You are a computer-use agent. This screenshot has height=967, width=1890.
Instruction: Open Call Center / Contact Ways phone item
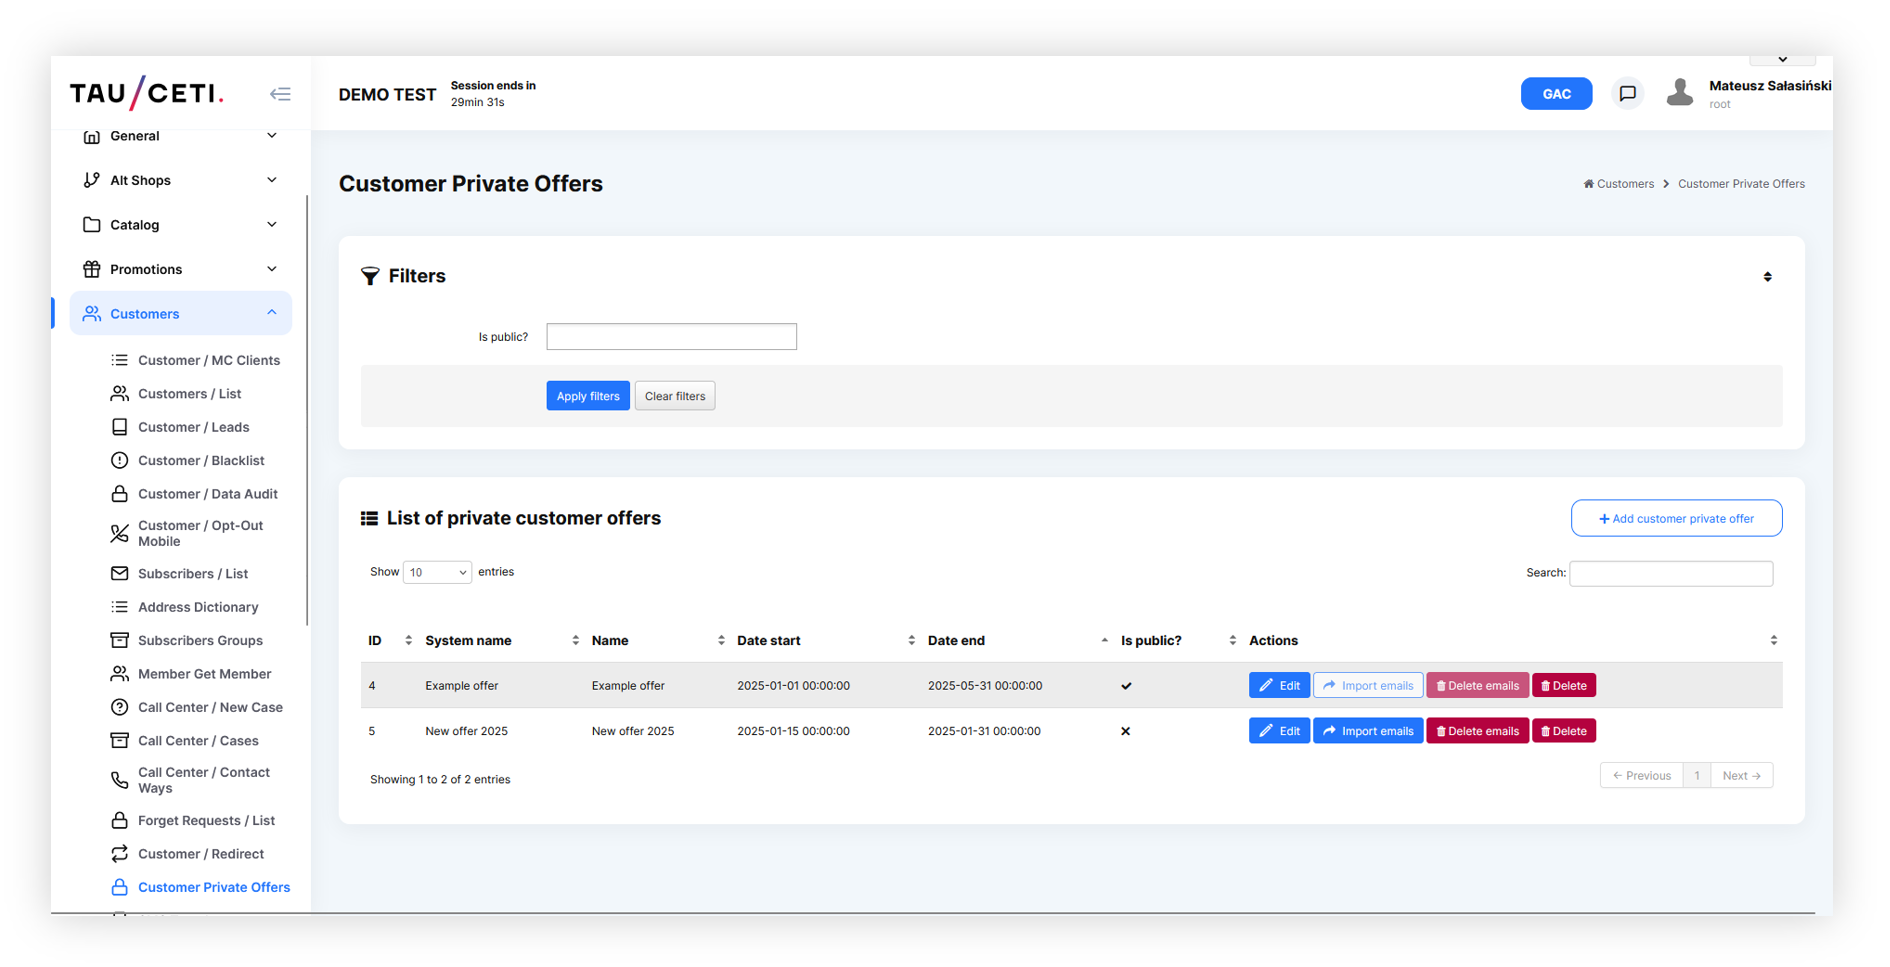pyautogui.click(x=203, y=781)
